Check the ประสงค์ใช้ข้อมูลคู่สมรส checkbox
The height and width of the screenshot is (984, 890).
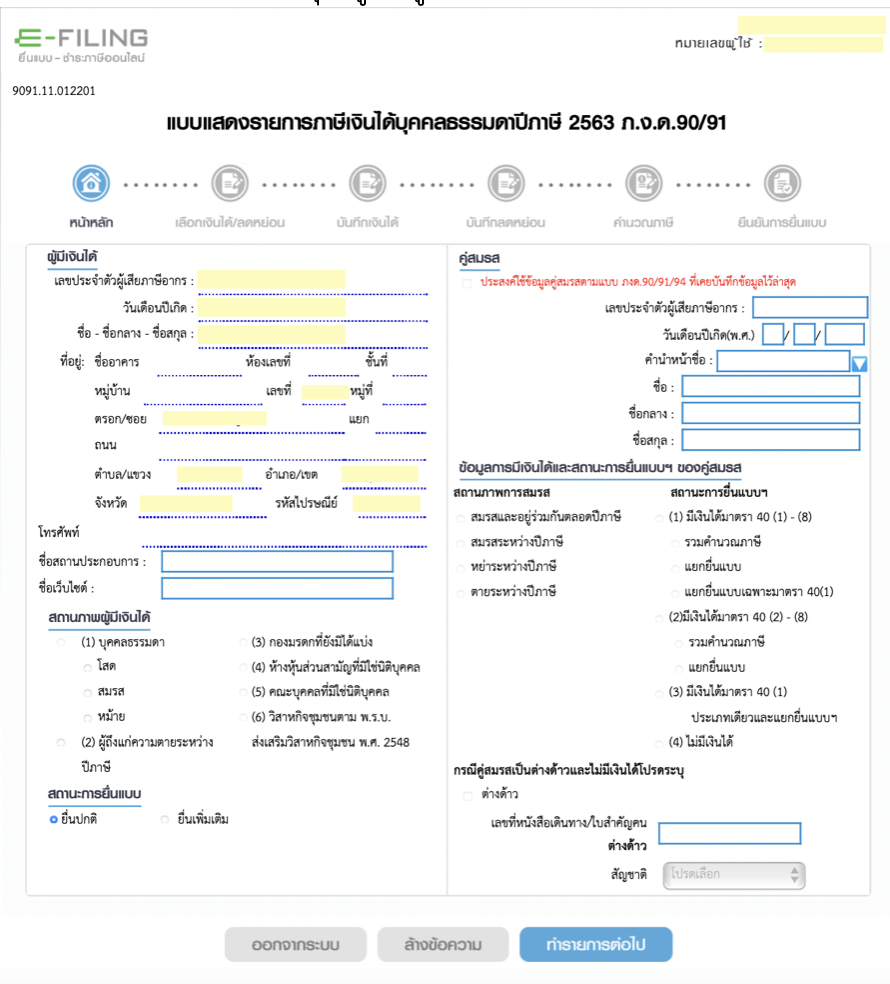[x=467, y=283]
